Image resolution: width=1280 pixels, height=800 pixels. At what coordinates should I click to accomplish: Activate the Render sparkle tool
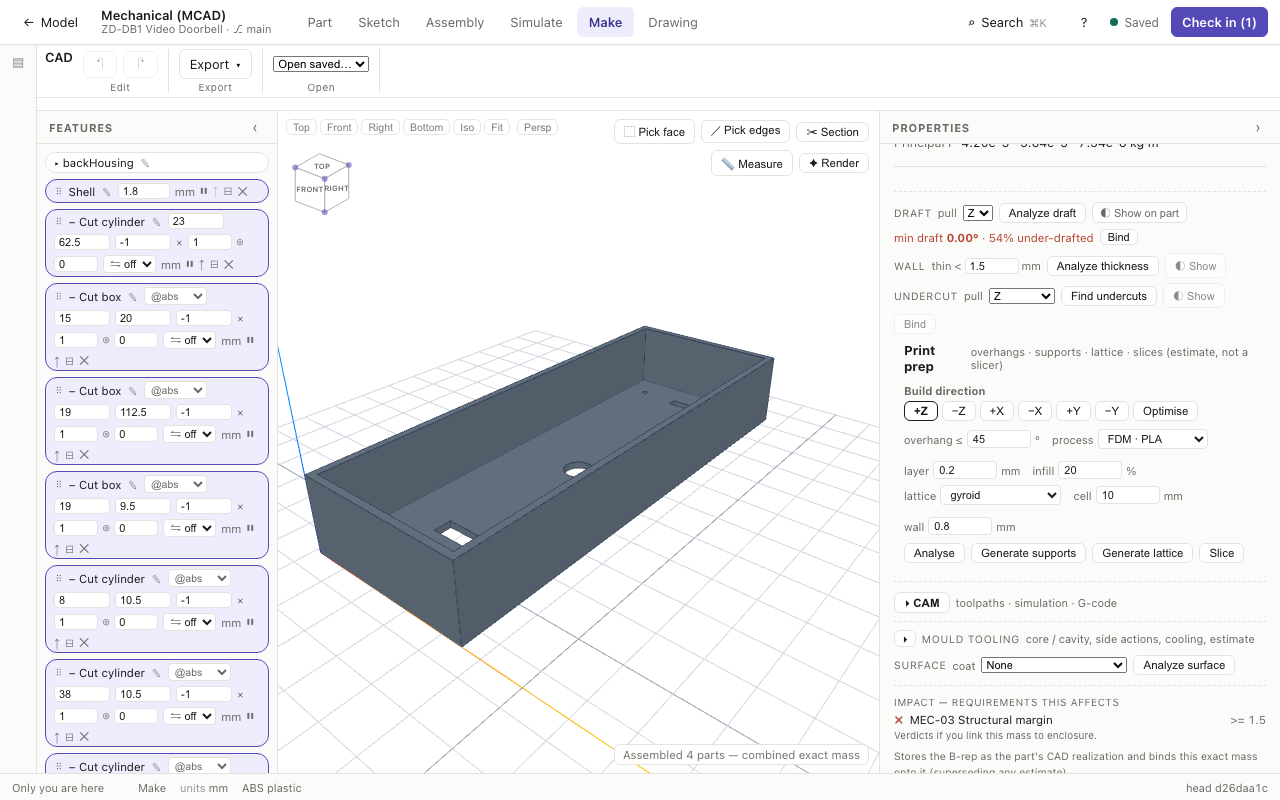pos(834,163)
